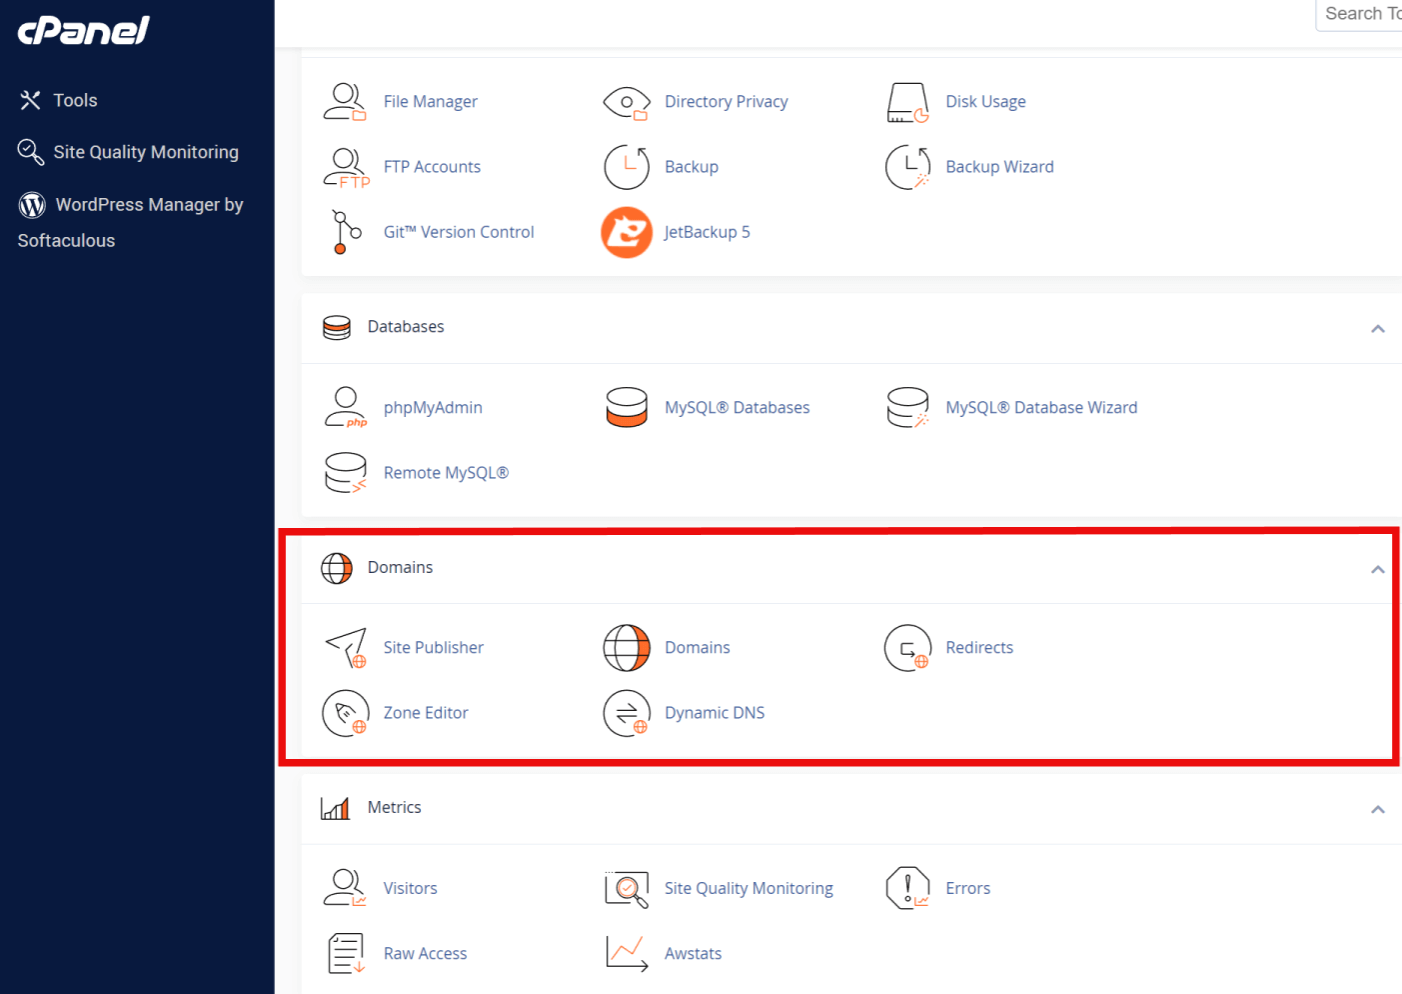Open the Awstats chart icon
Viewport: 1402px width, 994px height.
627,953
